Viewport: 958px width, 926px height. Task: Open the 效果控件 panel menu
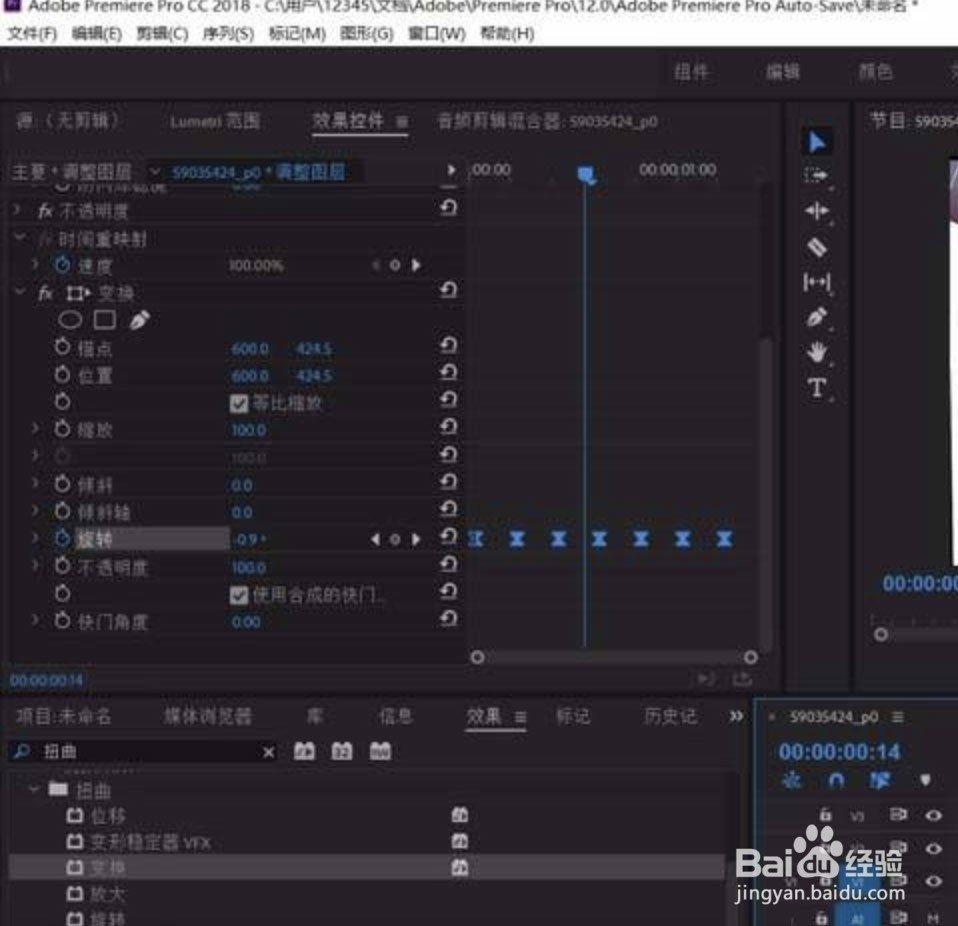(402, 122)
